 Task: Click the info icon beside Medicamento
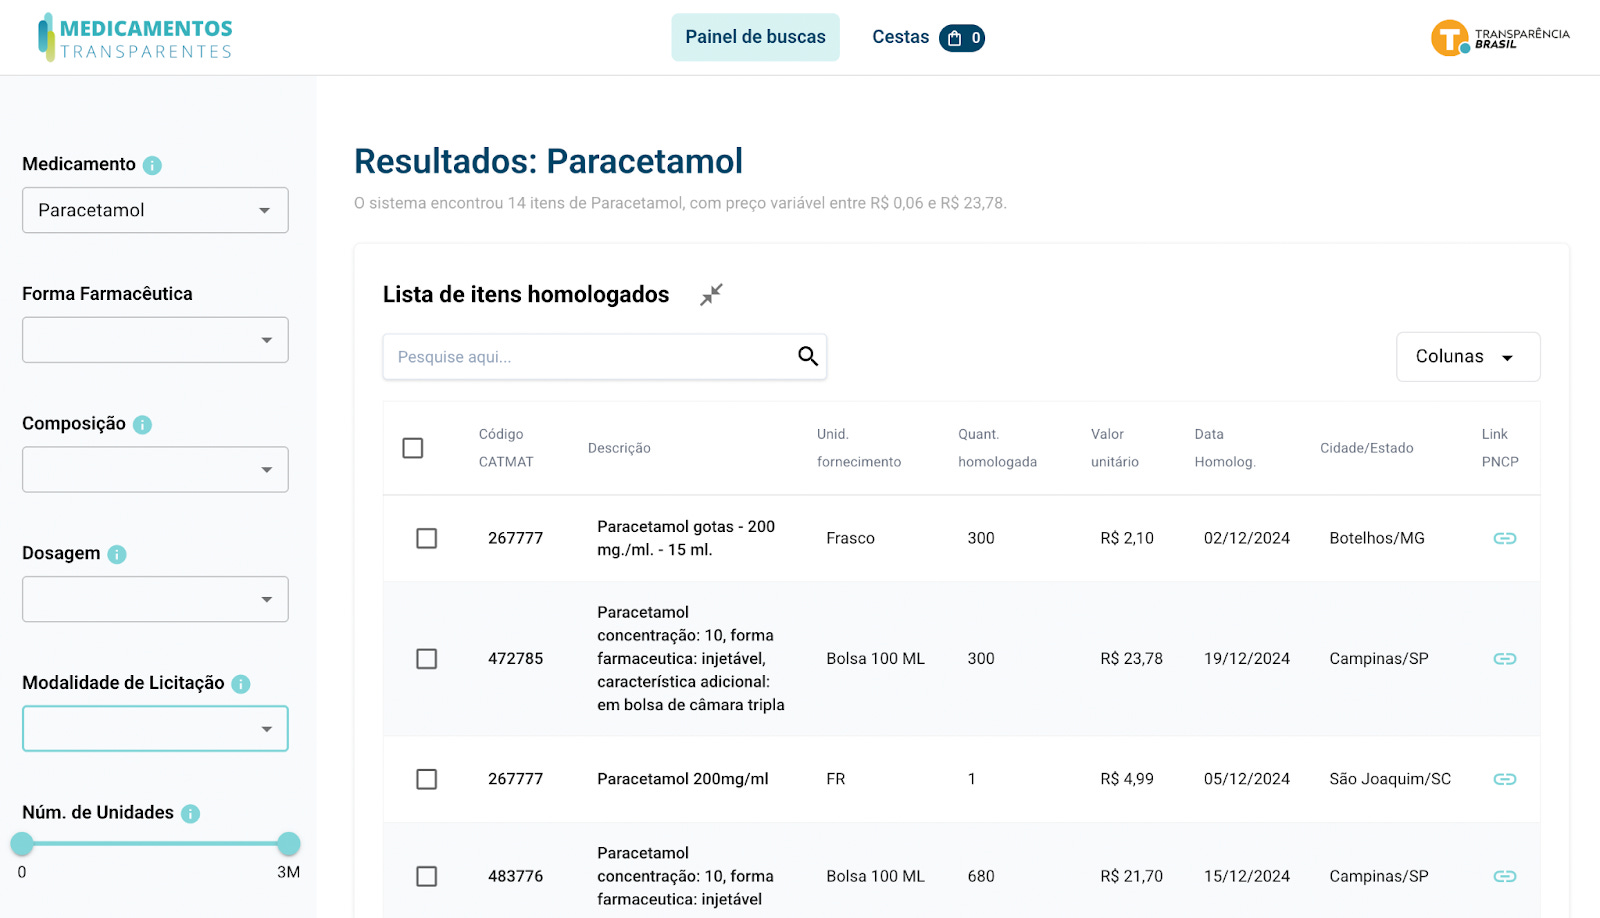click(152, 165)
